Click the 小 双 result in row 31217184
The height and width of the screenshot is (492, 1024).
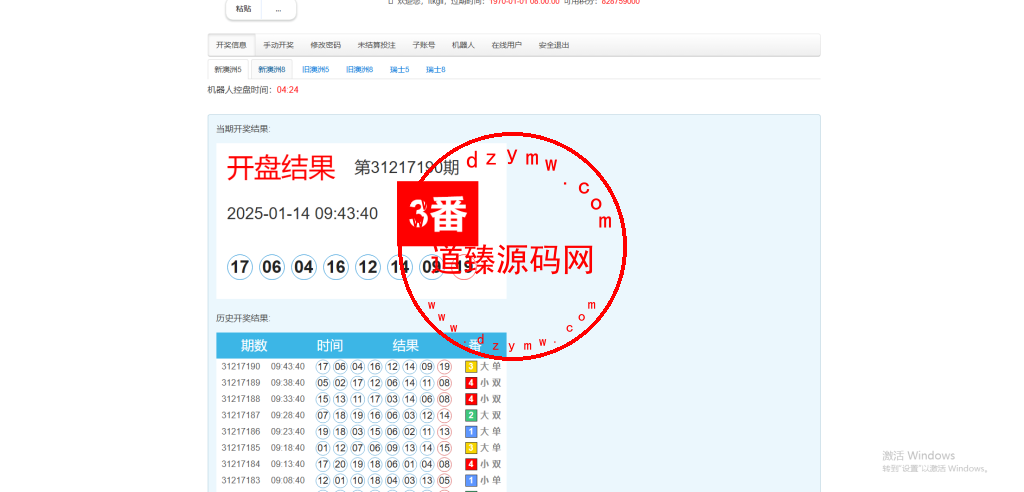490,465
